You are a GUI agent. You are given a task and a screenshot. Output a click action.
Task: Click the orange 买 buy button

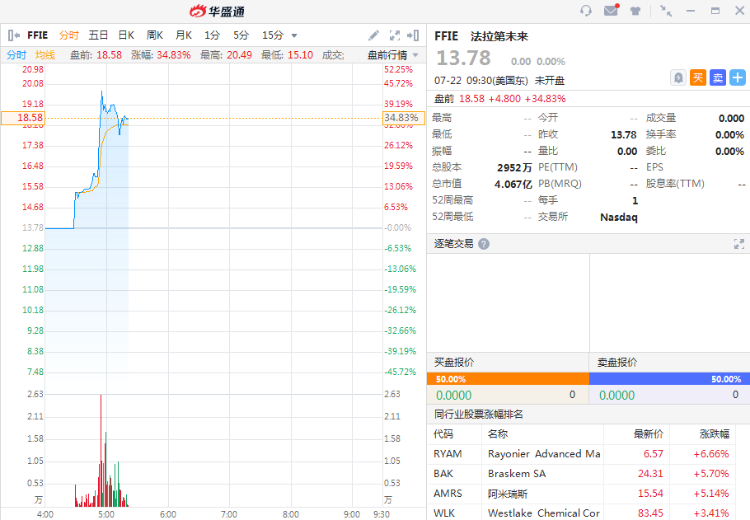[x=698, y=77]
